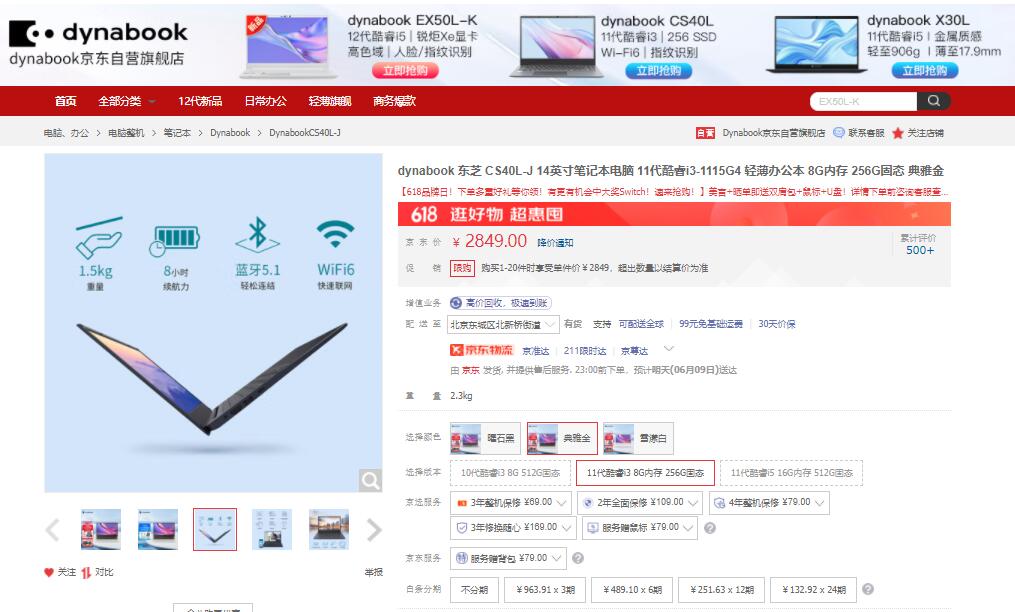Click 立即抢购 button for dynabook CS40L
This screenshot has width=1015, height=612.
coord(658,71)
